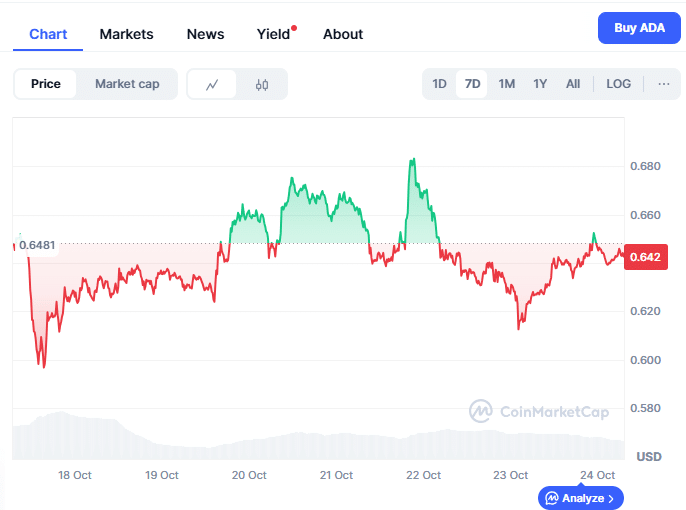Click the Buy ADA button

(639, 28)
